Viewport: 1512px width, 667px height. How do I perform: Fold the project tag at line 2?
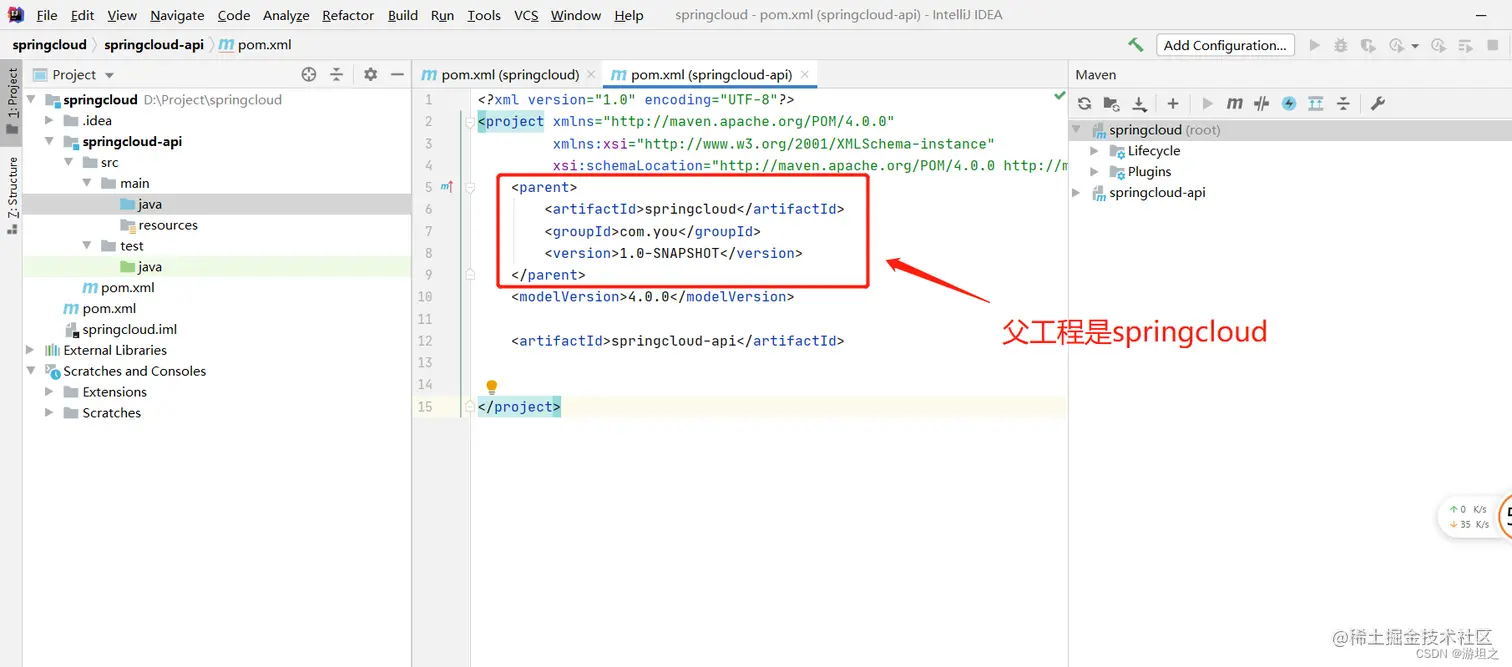click(469, 122)
